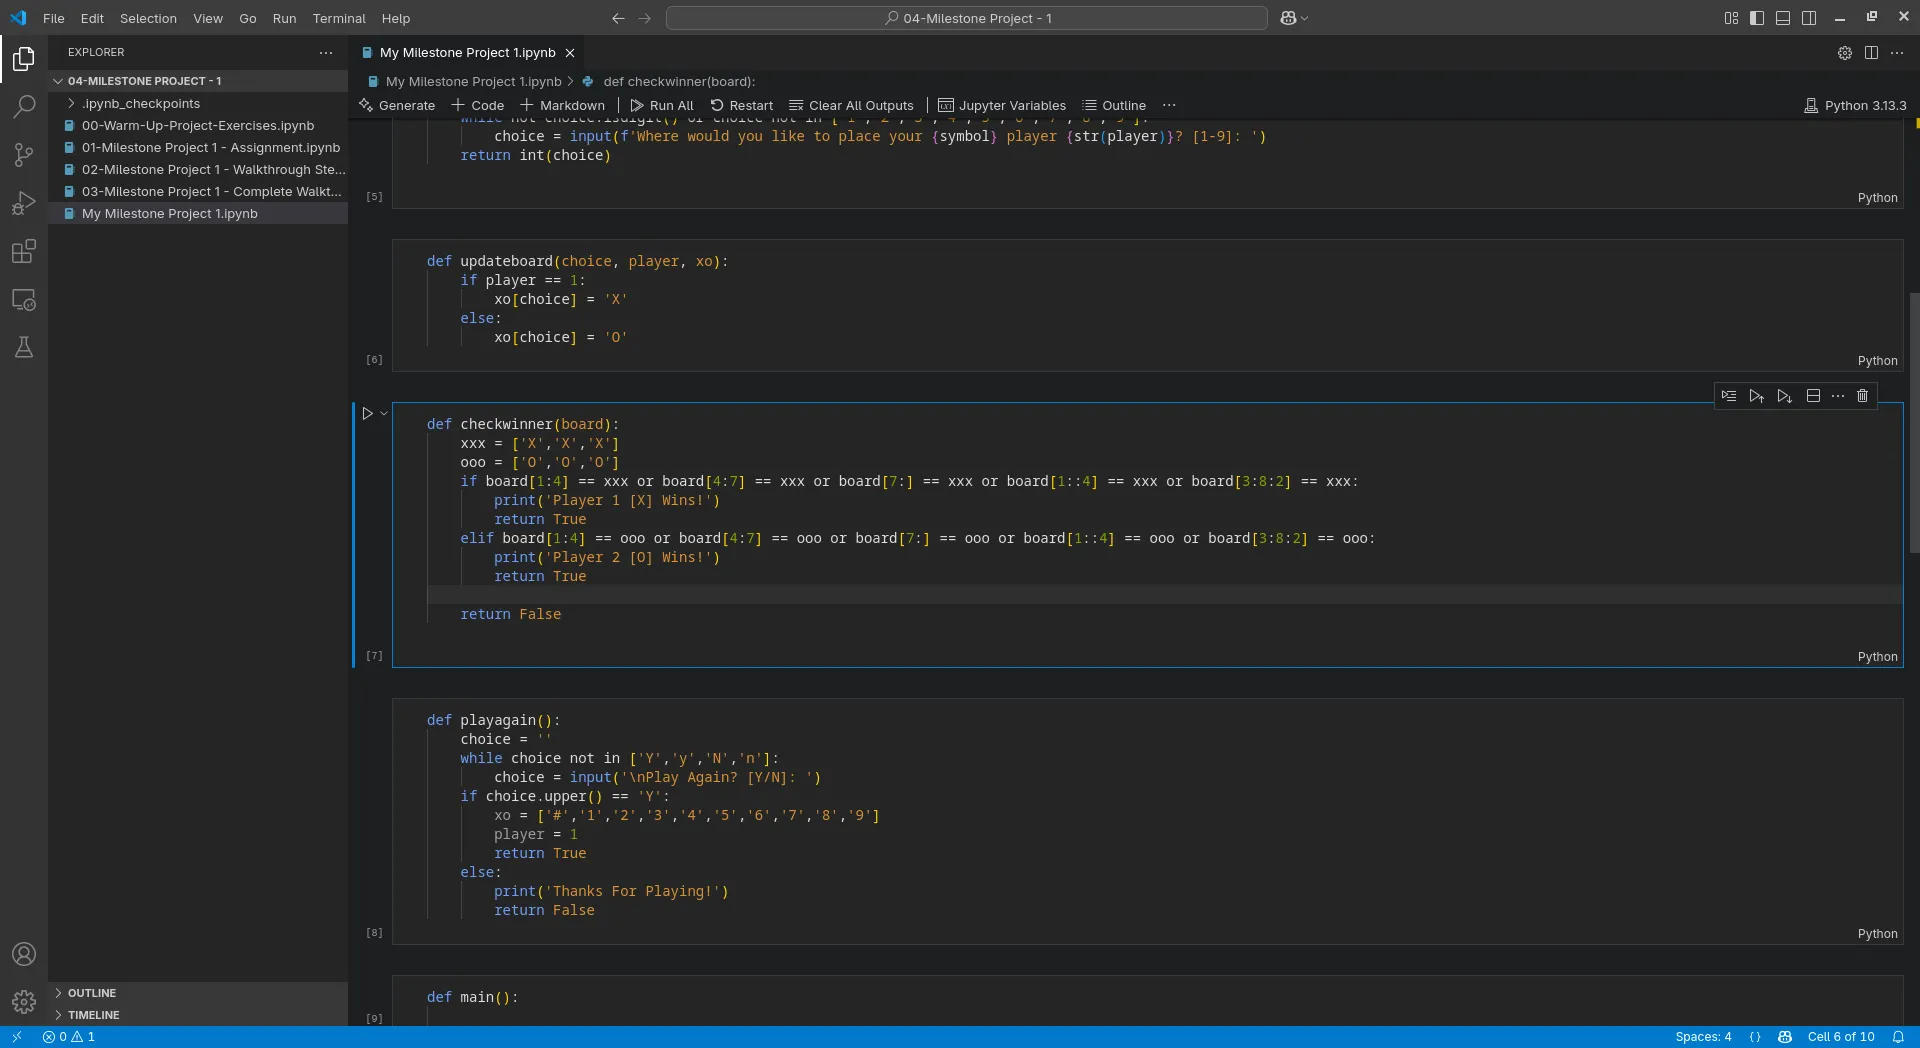Open the Remote Explorer view

(24, 299)
